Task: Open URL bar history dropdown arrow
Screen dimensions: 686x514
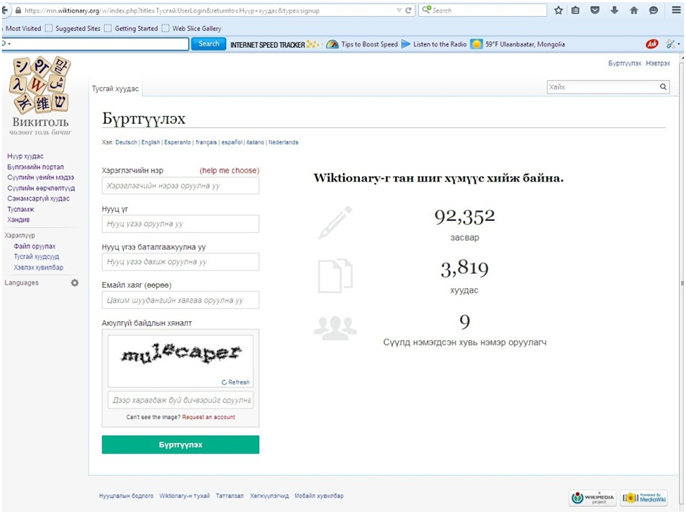Action: pos(399,10)
